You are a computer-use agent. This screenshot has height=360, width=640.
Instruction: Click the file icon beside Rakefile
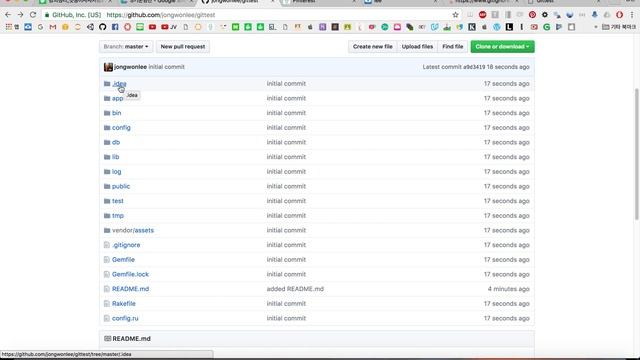coord(107,304)
